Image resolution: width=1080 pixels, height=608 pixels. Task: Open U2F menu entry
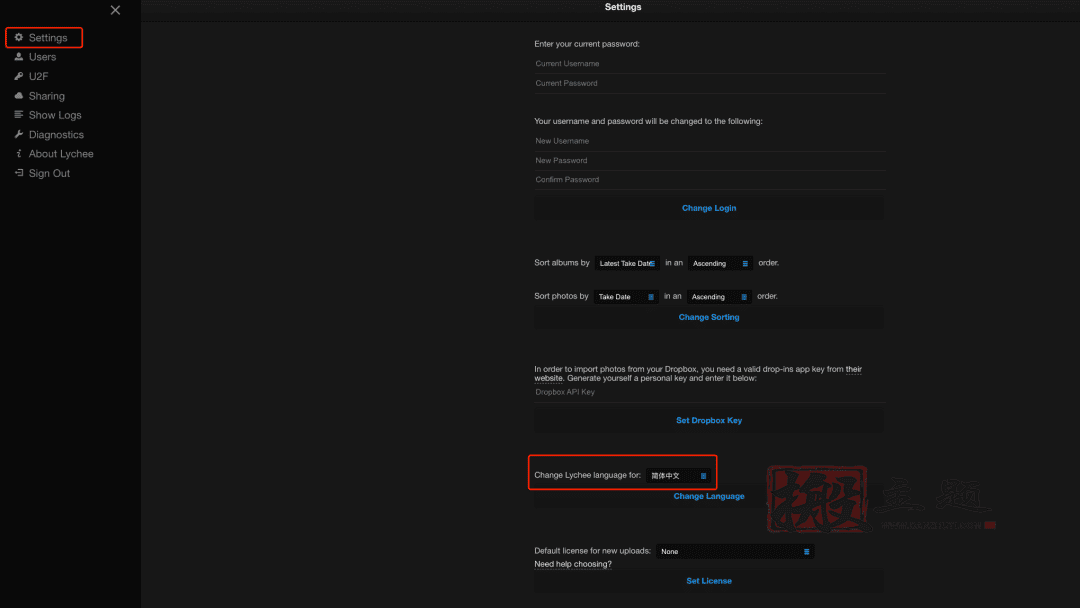(39, 76)
